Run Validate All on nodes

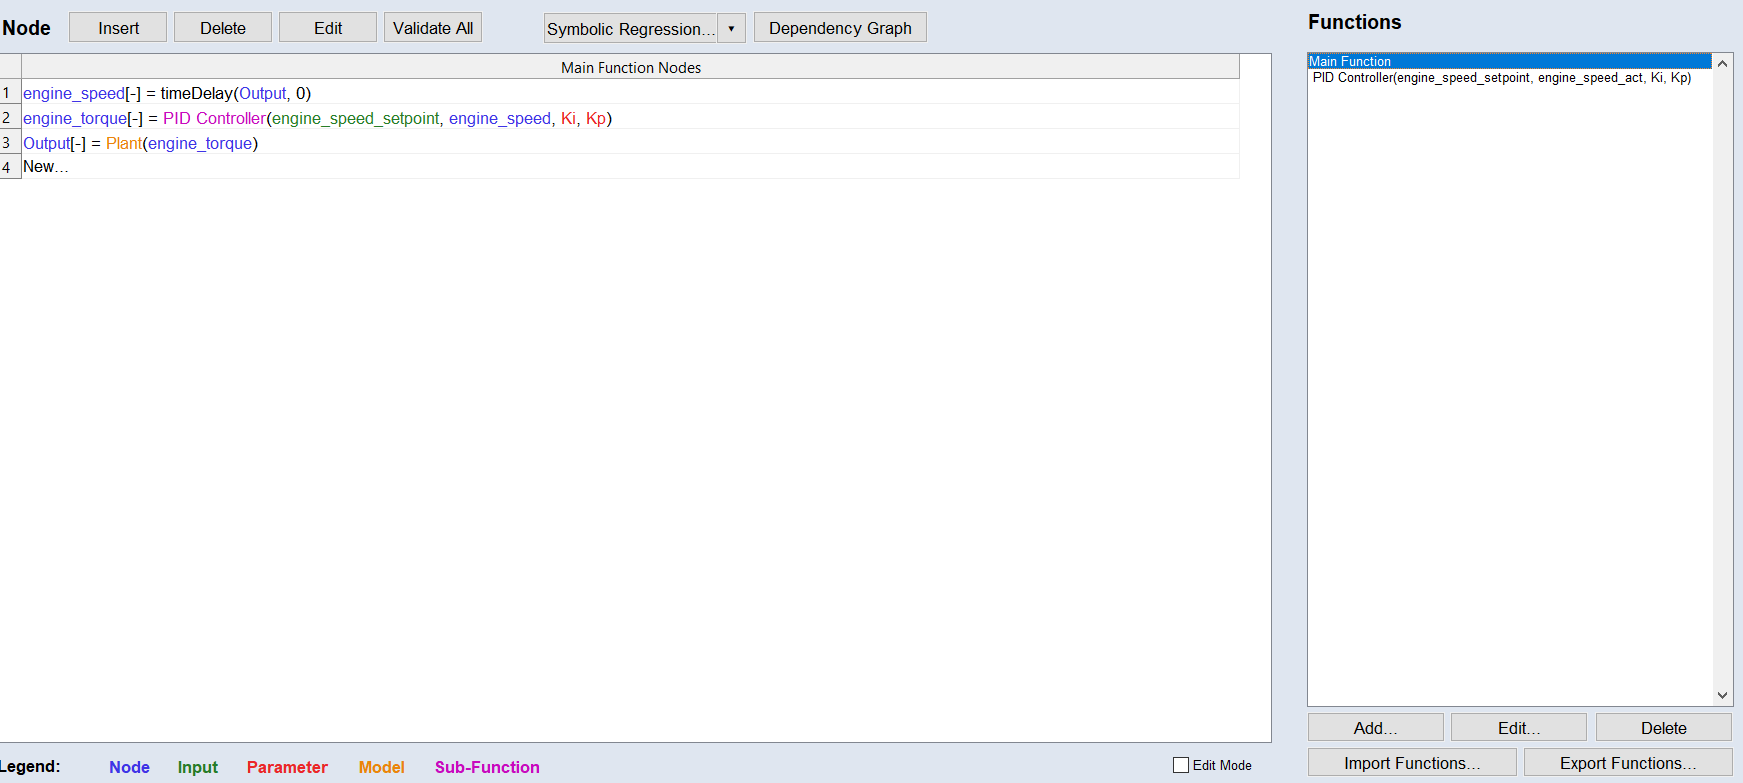click(433, 28)
